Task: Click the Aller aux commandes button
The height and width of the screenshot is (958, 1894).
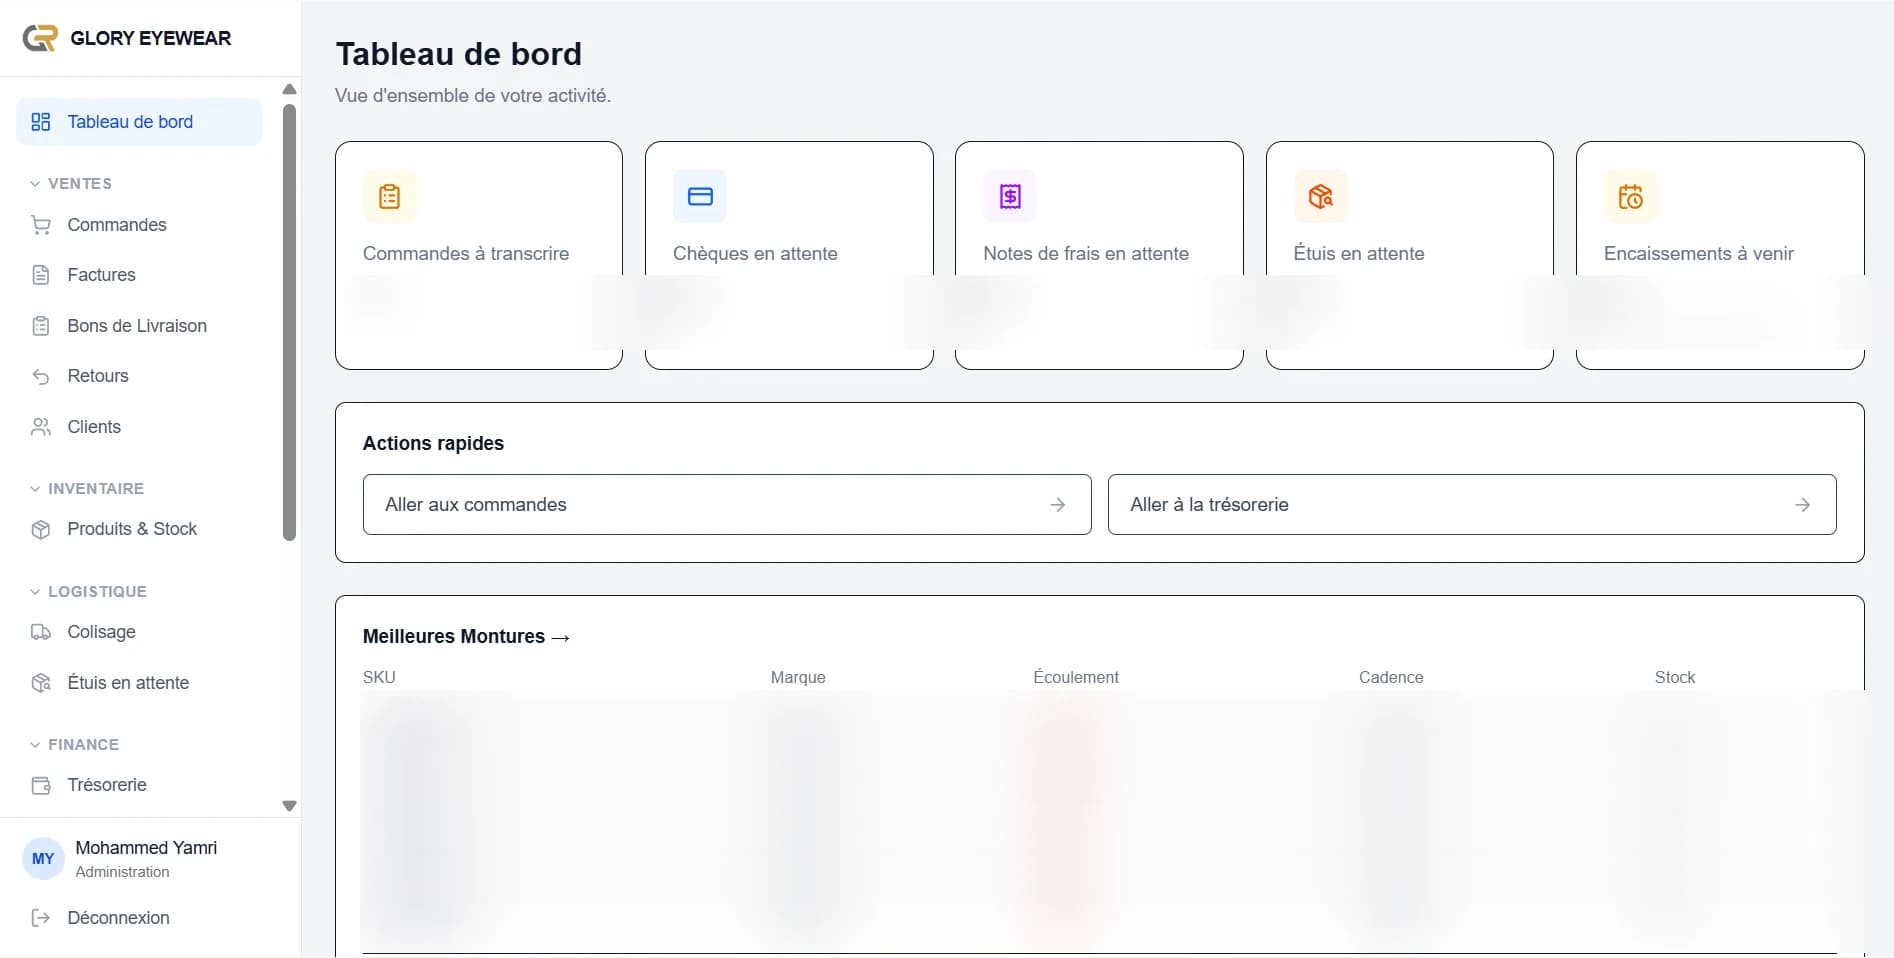Action: (x=727, y=505)
